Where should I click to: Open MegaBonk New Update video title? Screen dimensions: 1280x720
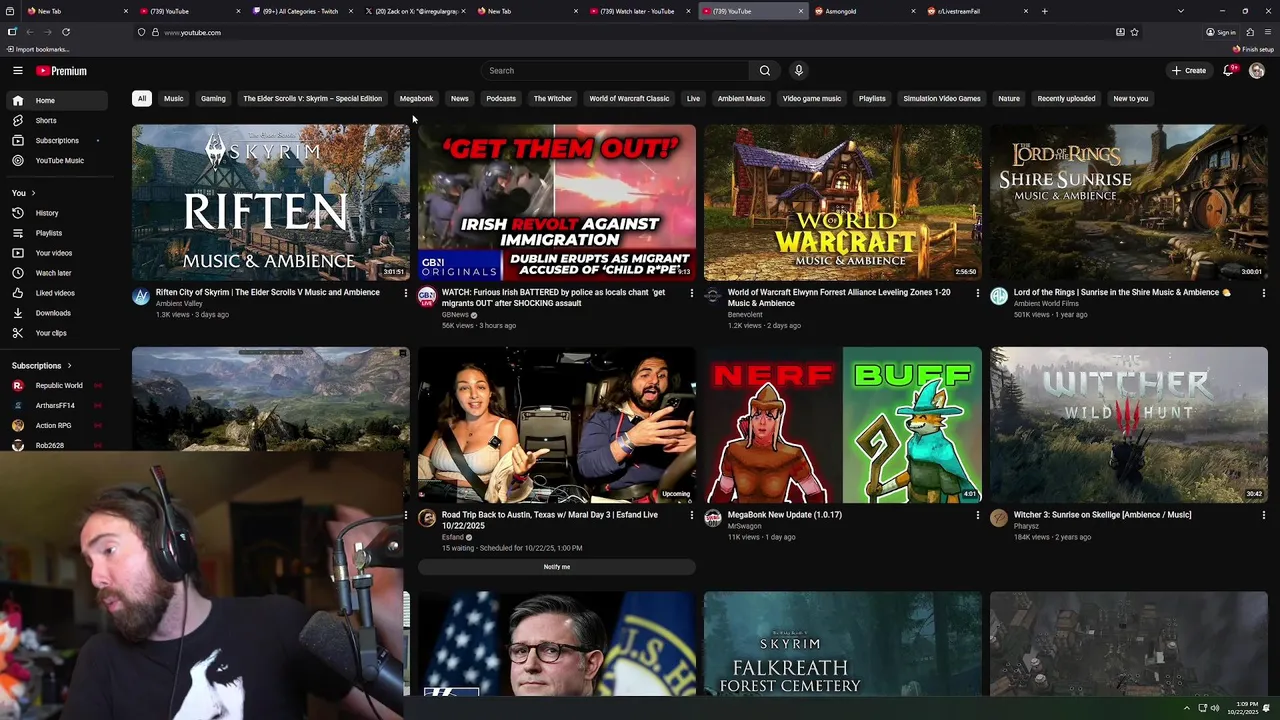pyautogui.click(x=785, y=515)
